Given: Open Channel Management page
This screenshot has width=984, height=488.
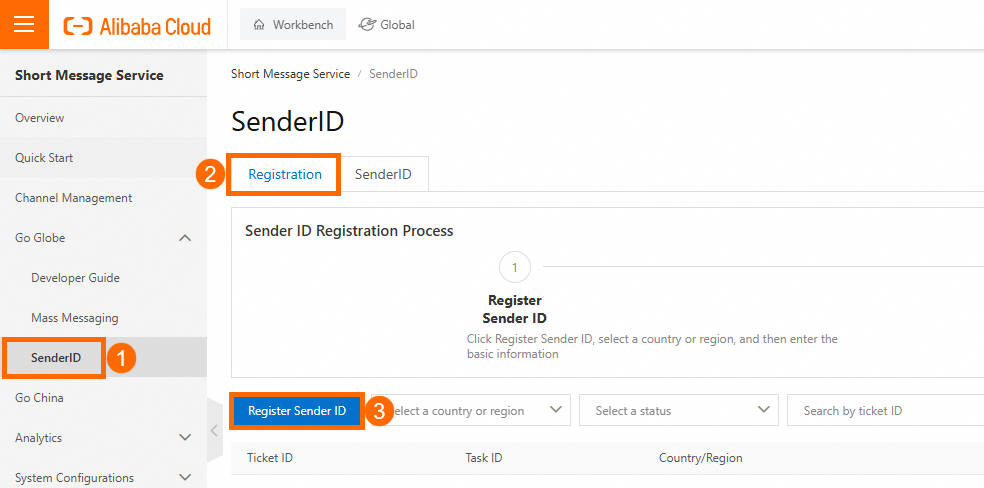Looking at the screenshot, I should [74, 198].
